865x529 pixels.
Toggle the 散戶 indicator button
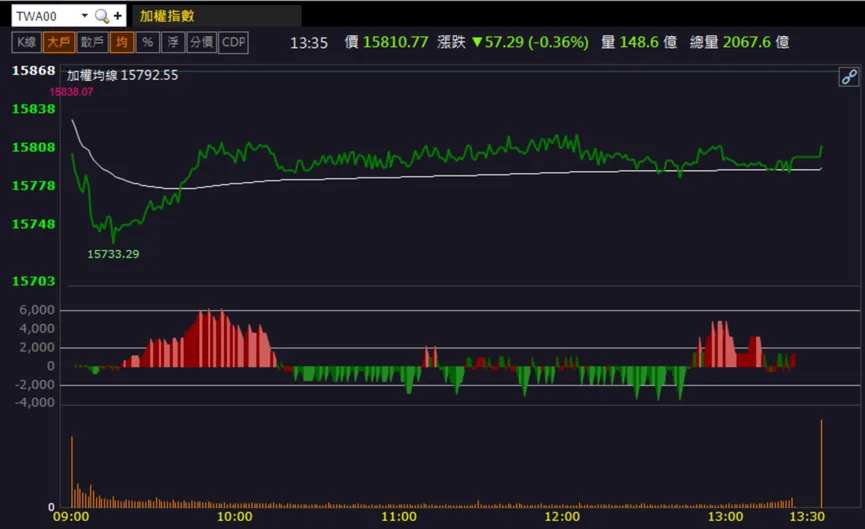[x=92, y=42]
